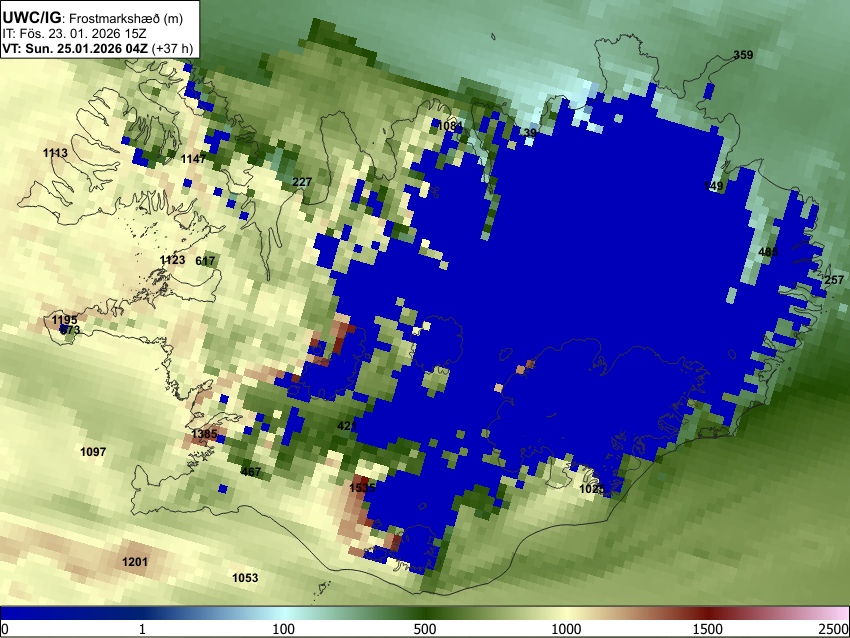
Task: Click the 'VT: Sun. 25.01.2026 04Z' valid time
Action: pyautogui.click(x=75, y=48)
